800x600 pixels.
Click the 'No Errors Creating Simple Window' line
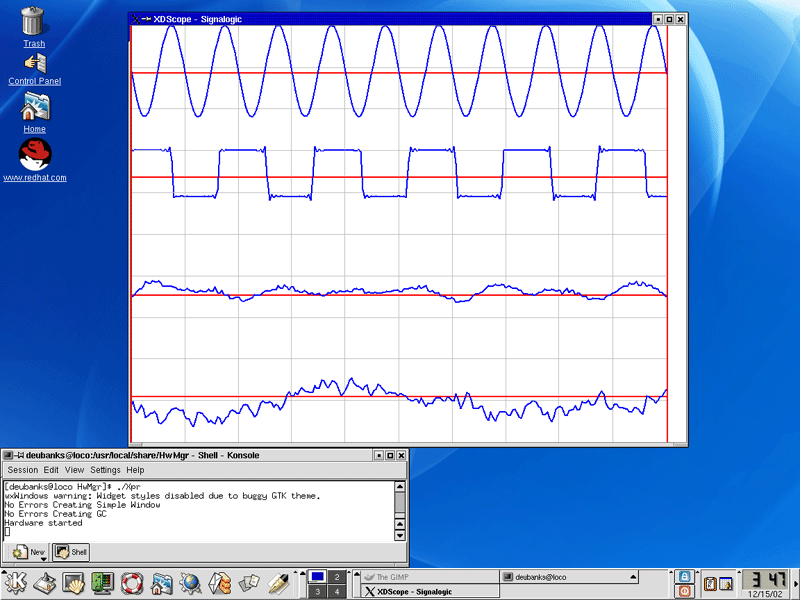(82, 505)
